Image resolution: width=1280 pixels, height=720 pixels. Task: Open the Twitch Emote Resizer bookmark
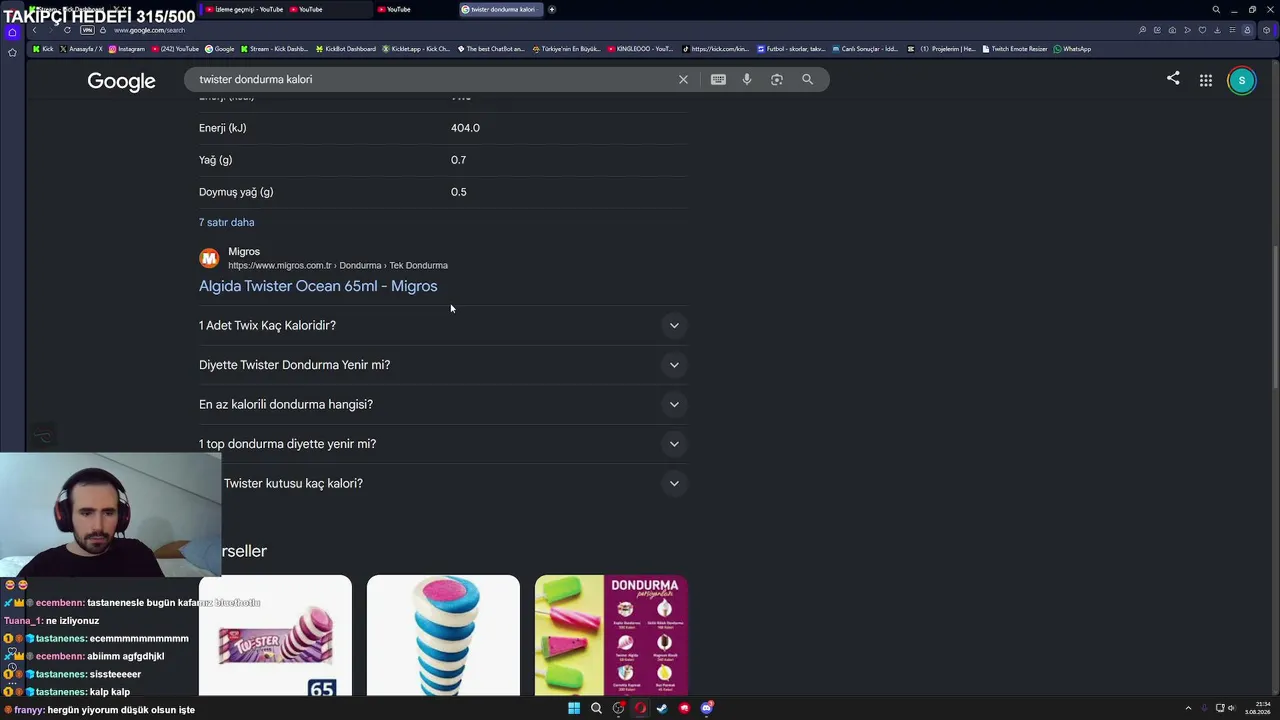pyautogui.click(x=1015, y=49)
